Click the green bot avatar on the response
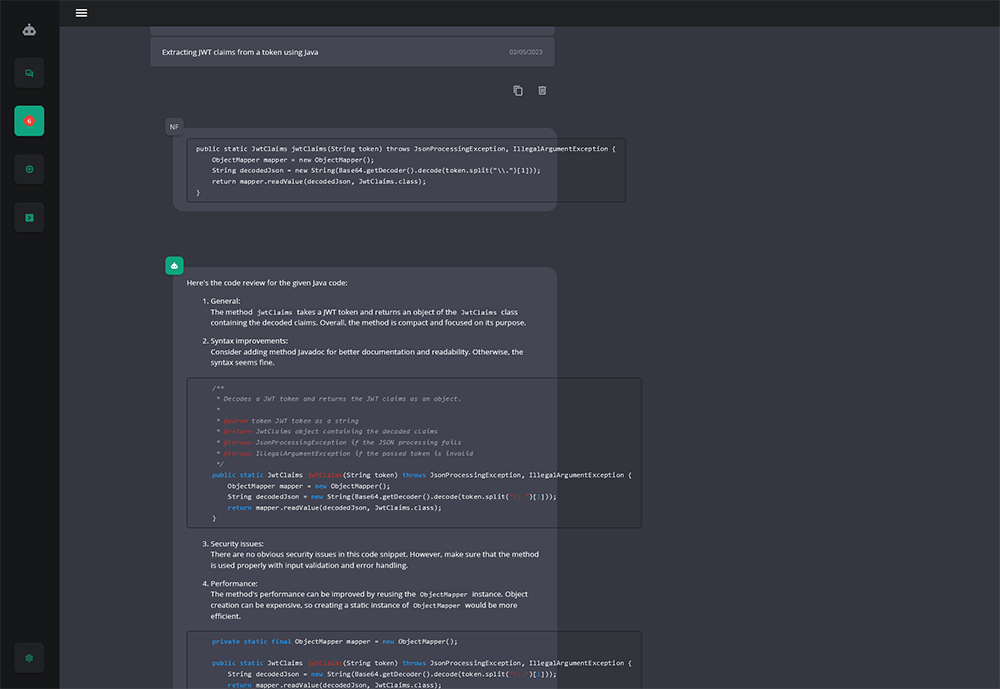 [x=174, y=265]
